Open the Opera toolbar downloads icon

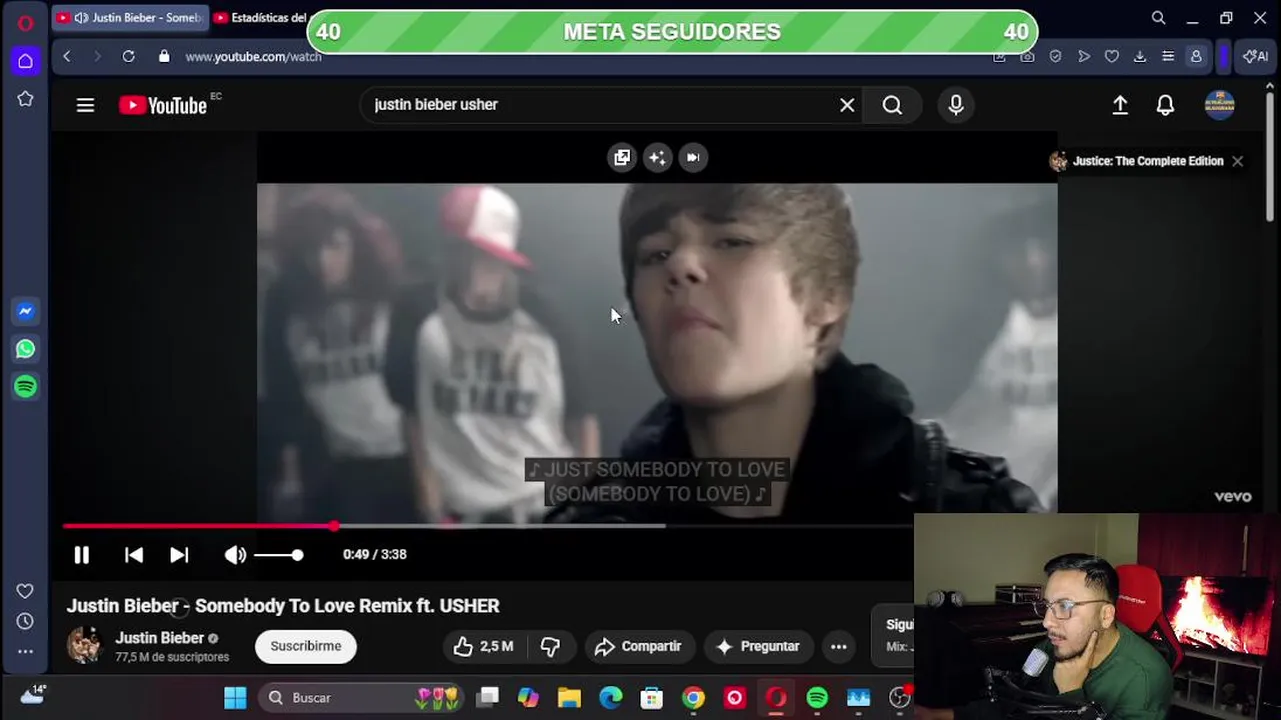tap(1140, 57)
